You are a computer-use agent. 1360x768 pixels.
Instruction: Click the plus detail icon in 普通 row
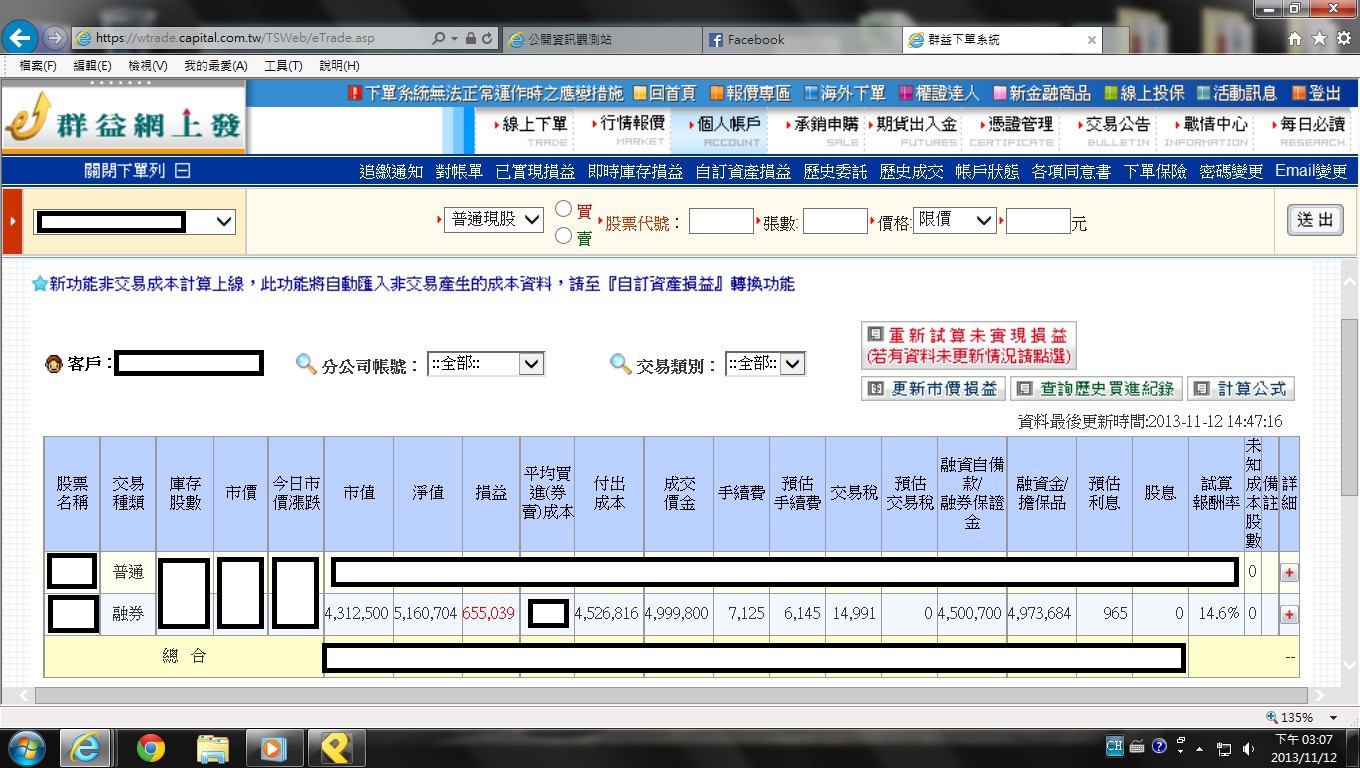(x=1289, y=573)
